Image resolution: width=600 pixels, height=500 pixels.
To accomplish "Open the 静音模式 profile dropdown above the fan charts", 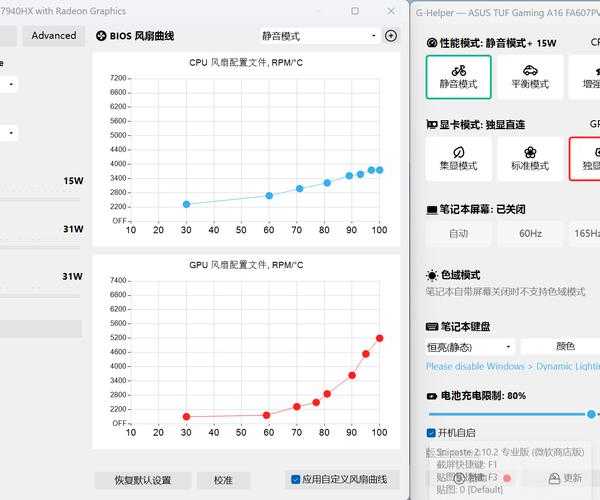I will coord(320,36).
